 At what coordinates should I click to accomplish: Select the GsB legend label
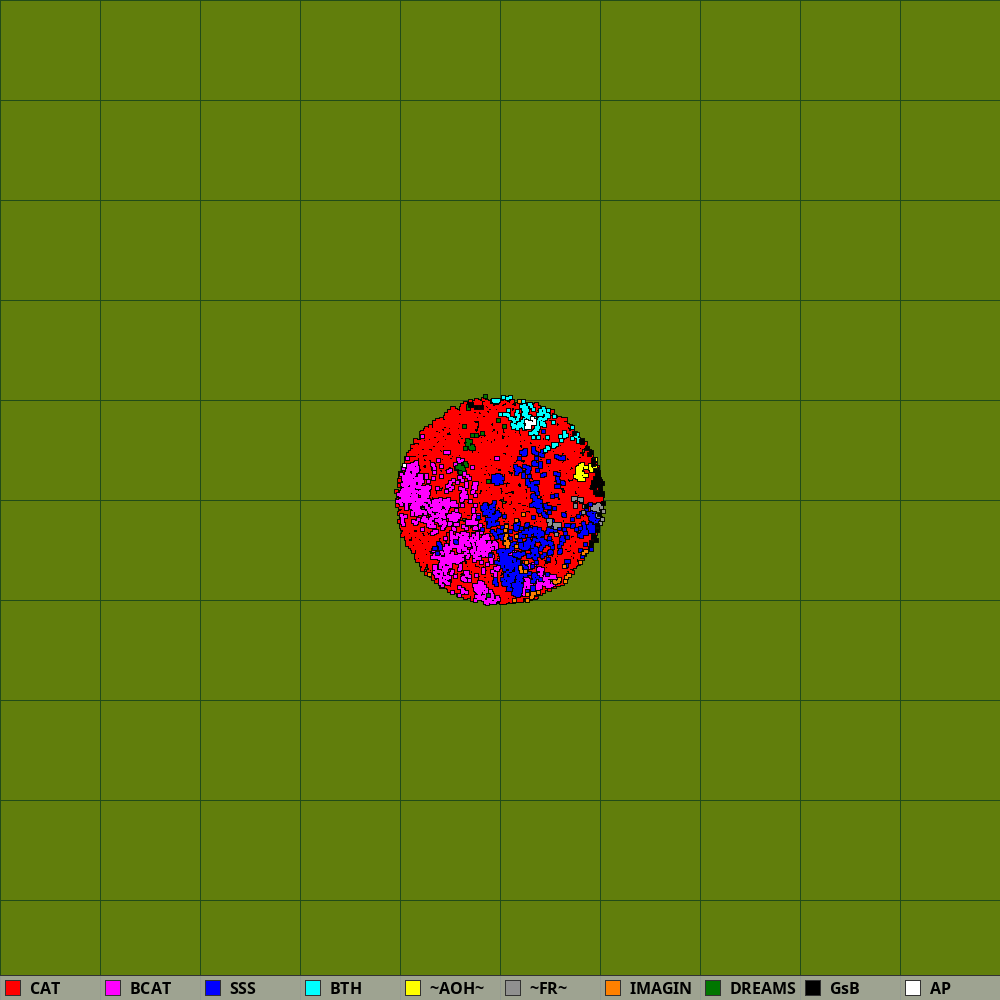[845, 988]
